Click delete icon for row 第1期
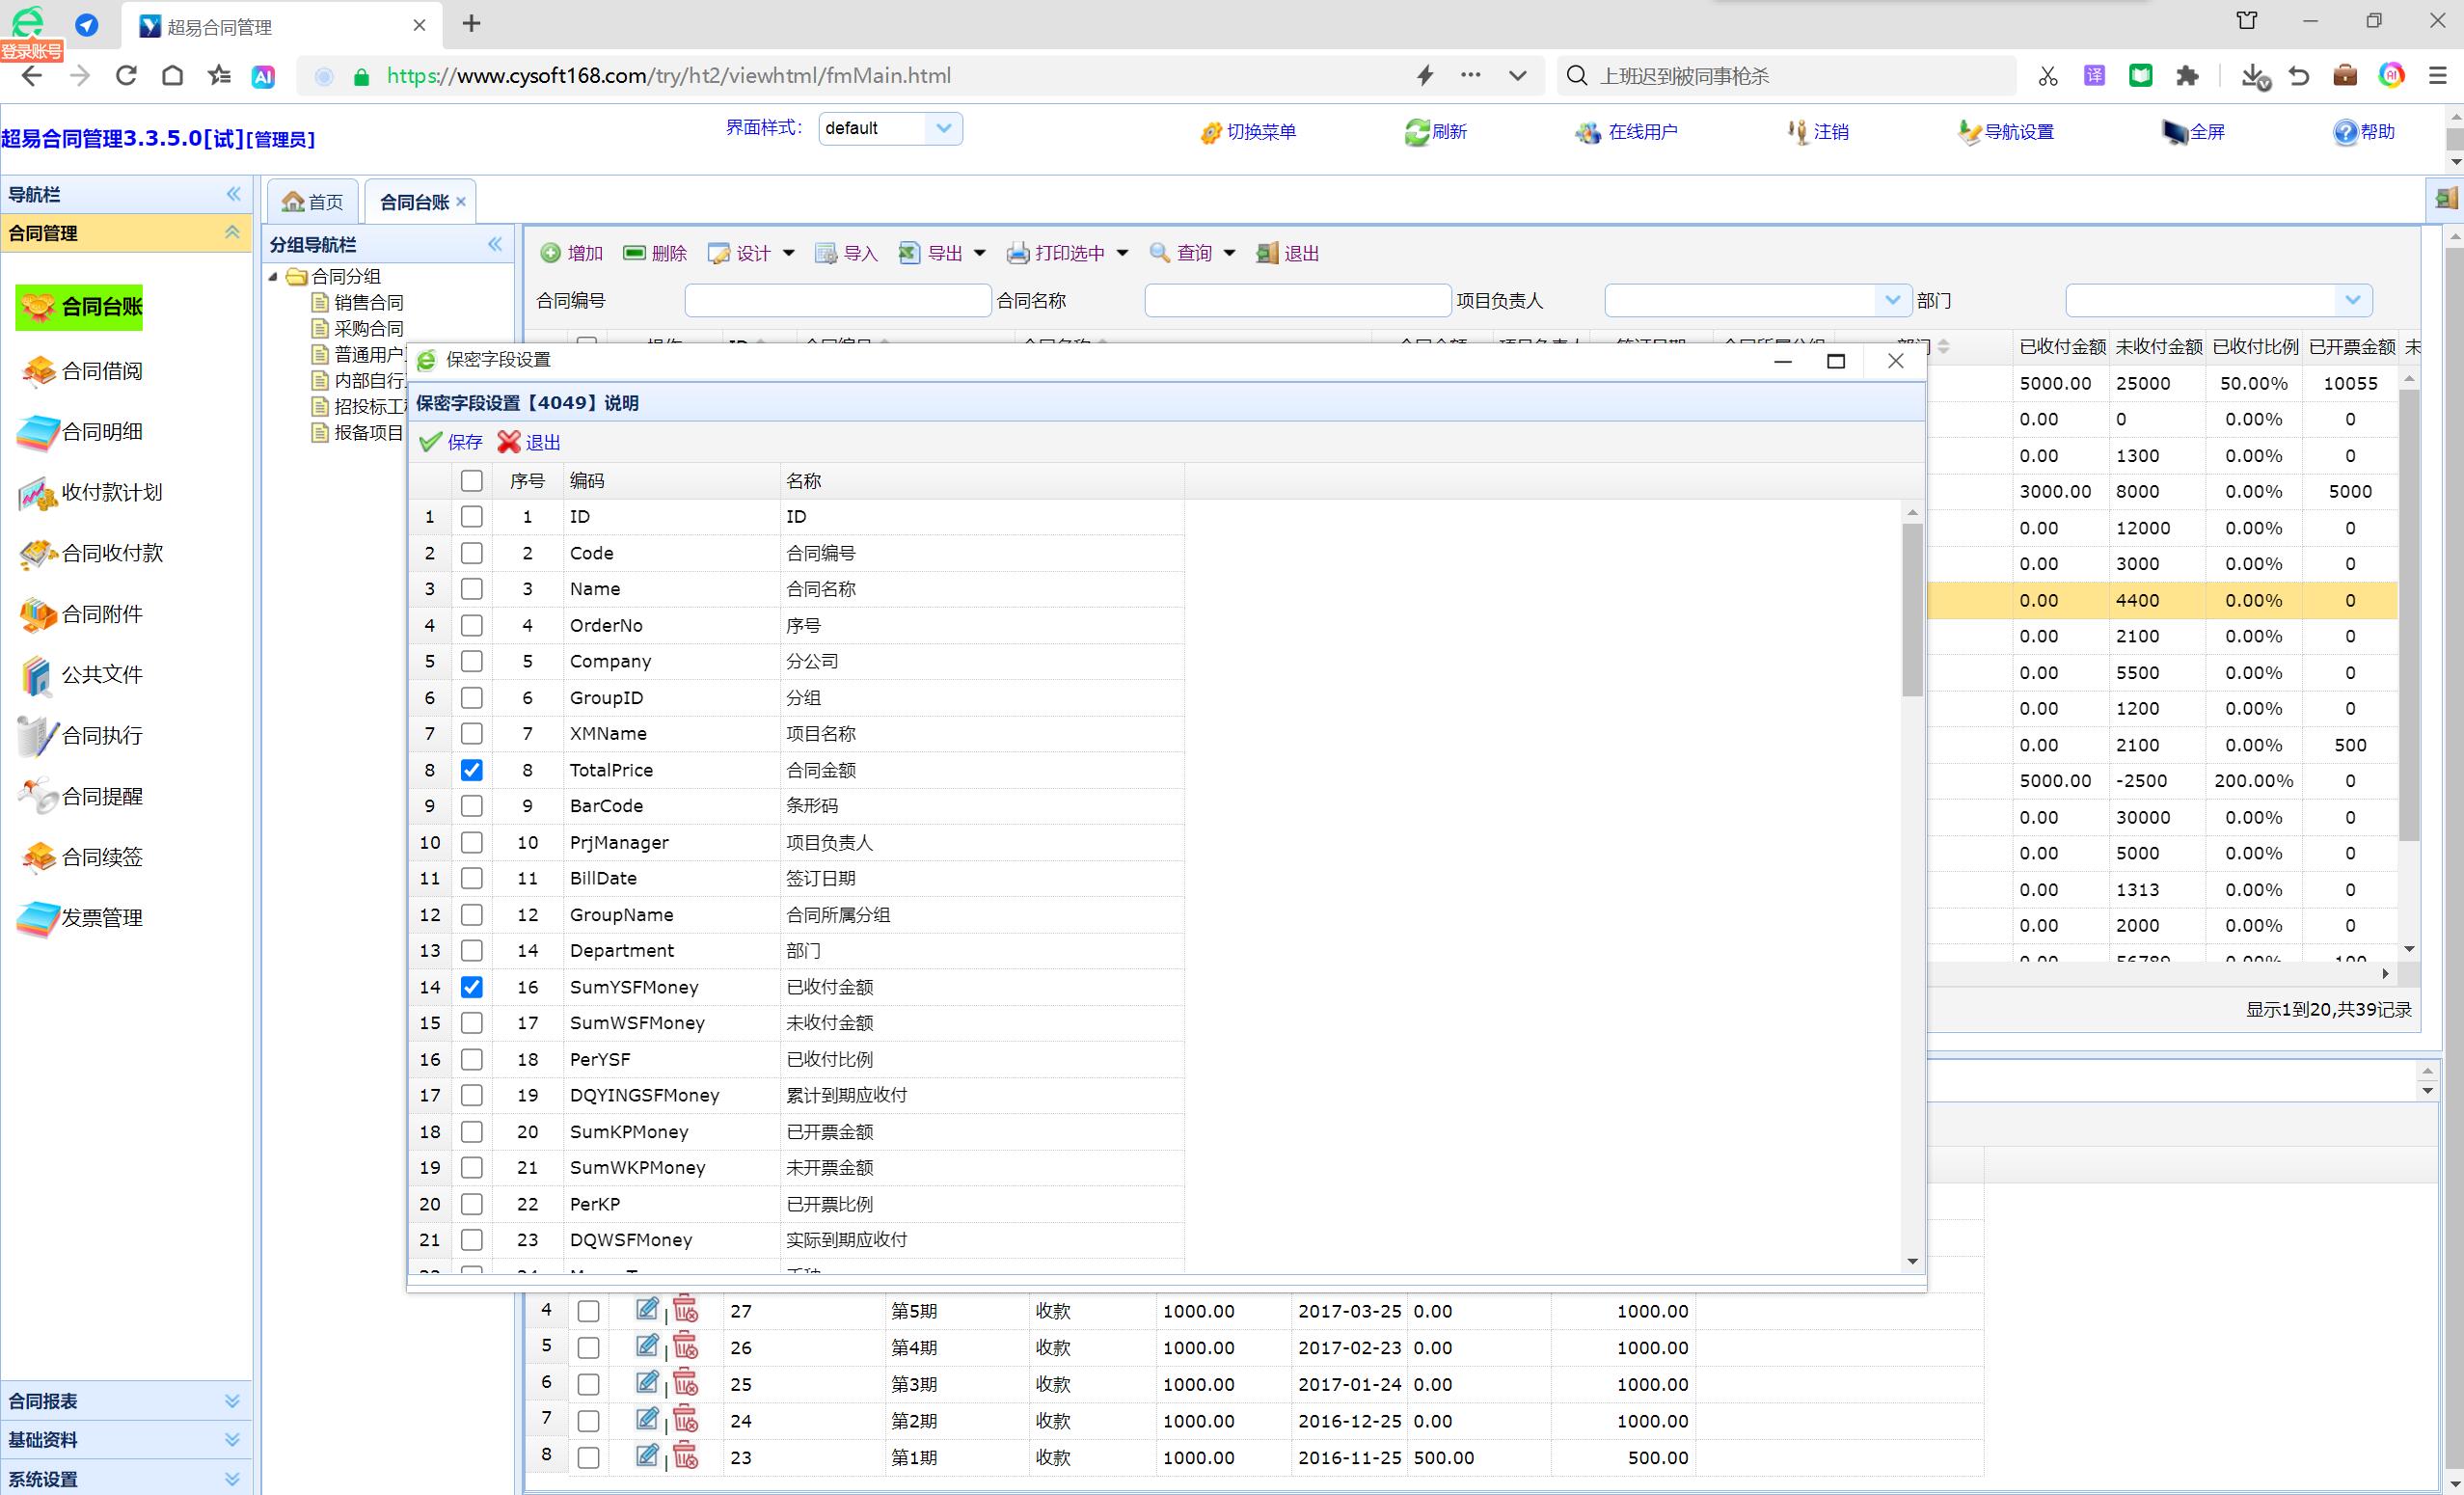Viewport: 2464px width, 1495px height. click(686, 1456)
